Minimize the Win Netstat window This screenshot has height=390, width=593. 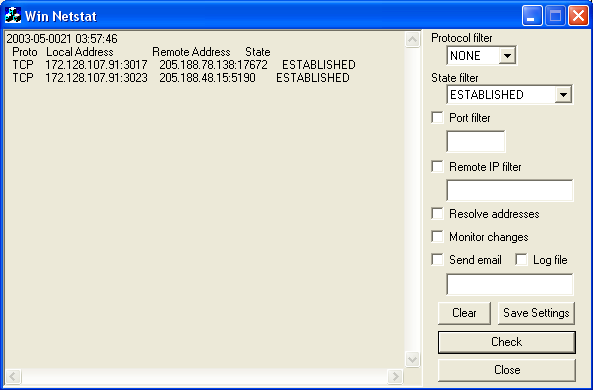(x=532, y=16)
